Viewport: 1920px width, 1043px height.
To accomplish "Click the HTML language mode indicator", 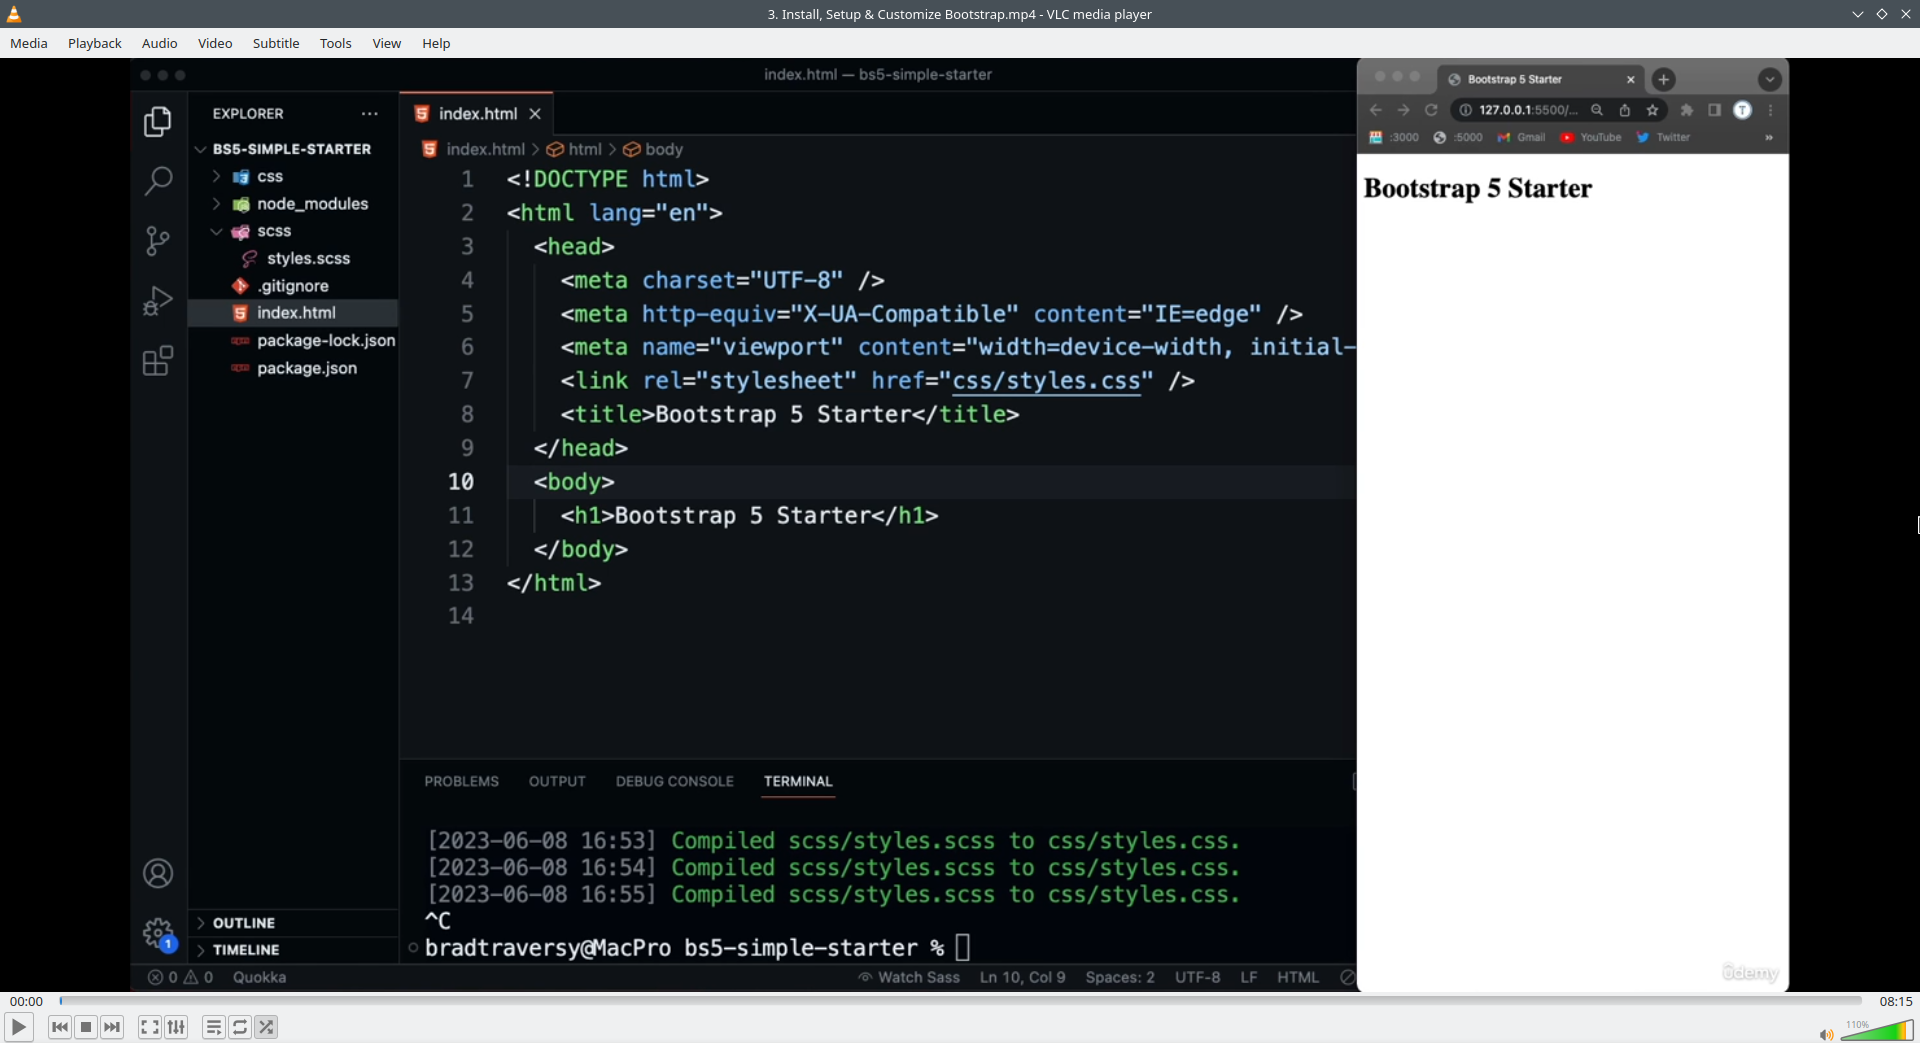I will [1298, 977].
